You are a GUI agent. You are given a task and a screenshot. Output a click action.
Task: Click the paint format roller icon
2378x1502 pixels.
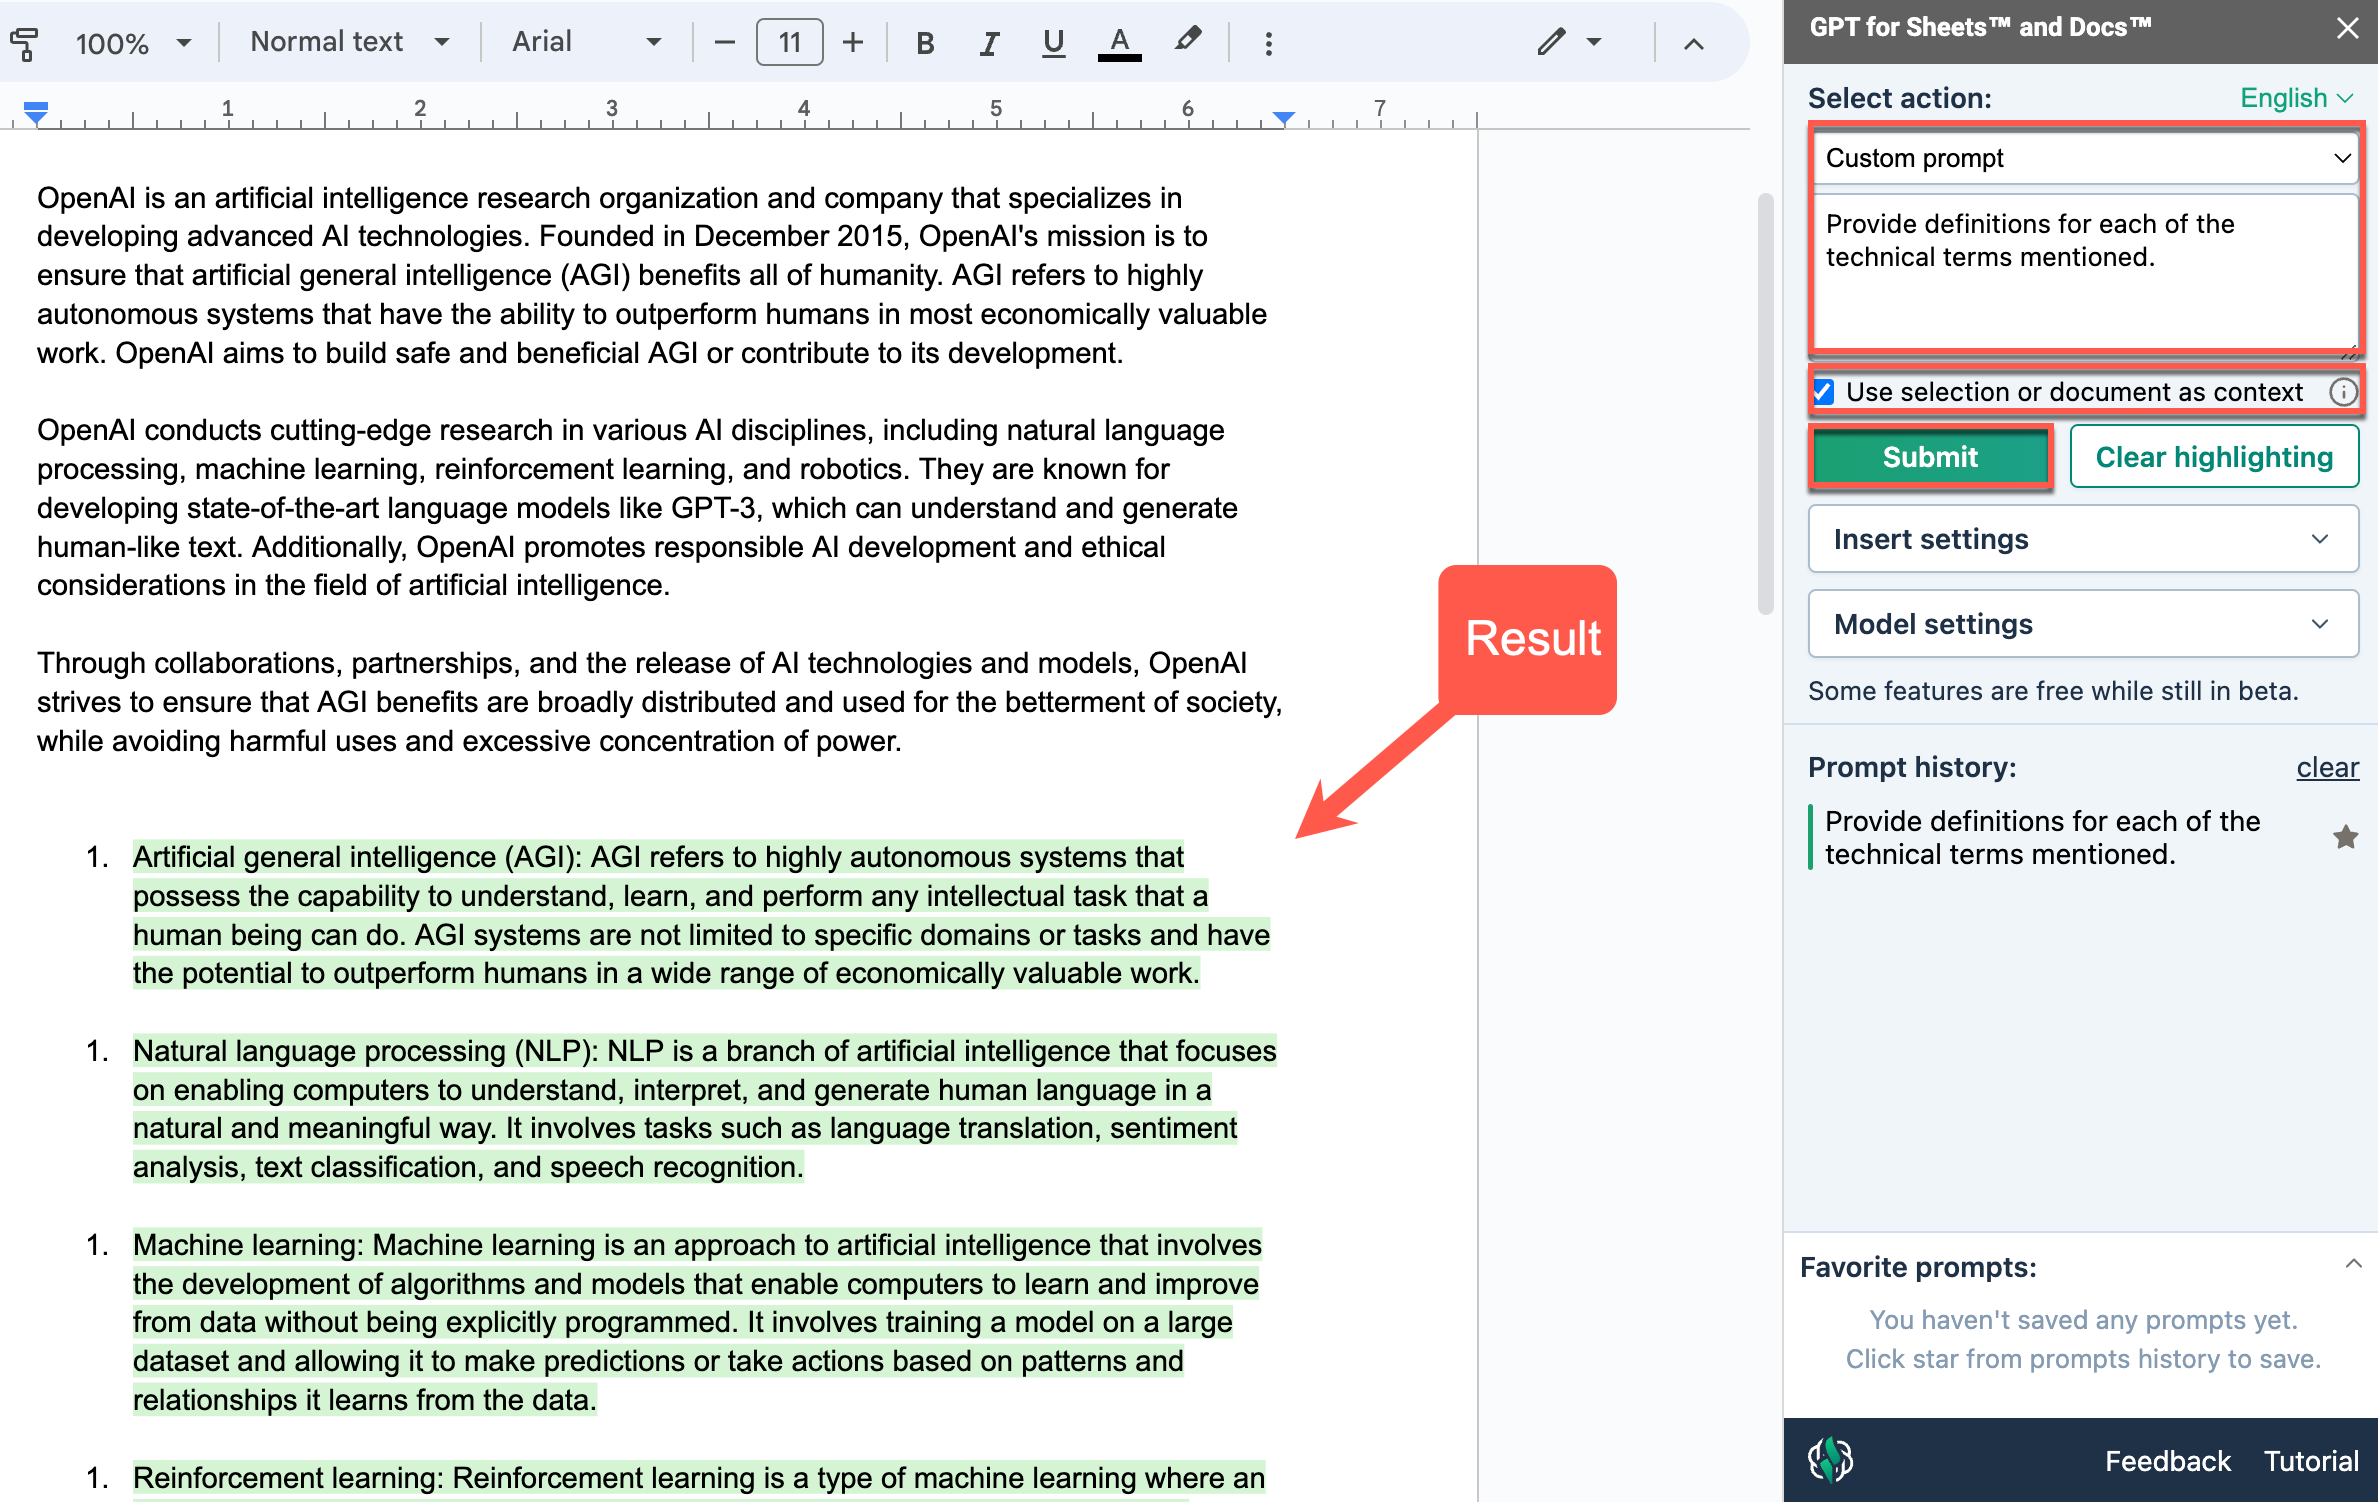pos(24,43)
